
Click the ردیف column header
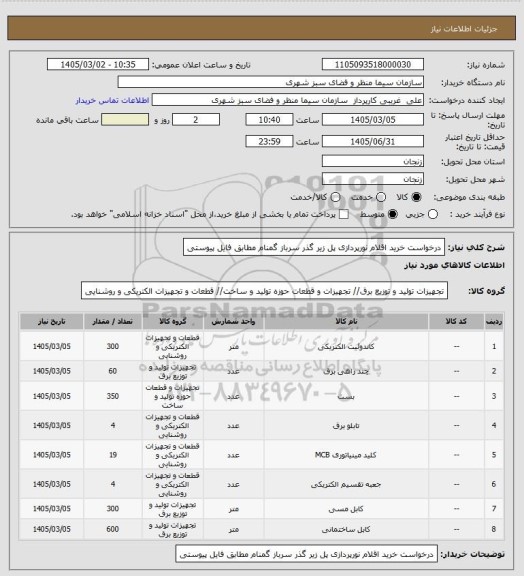click(x=494, y=322)
